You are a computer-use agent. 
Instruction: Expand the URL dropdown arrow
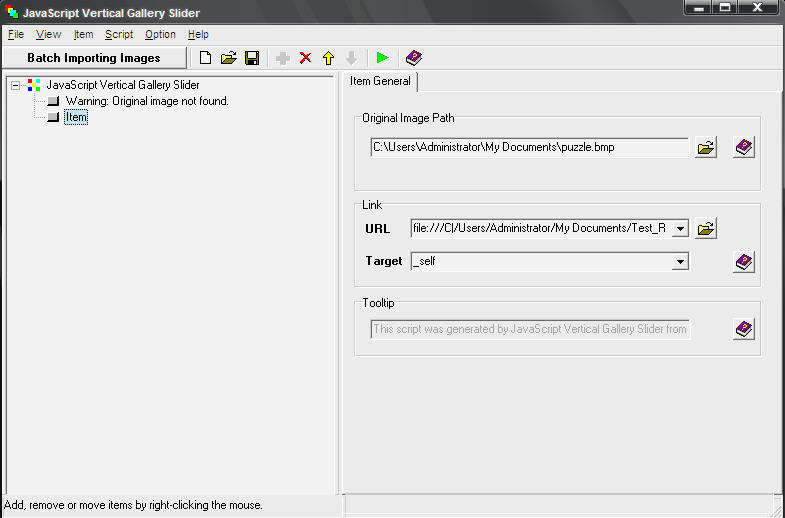pyautogui.click(x=680, y=229)
